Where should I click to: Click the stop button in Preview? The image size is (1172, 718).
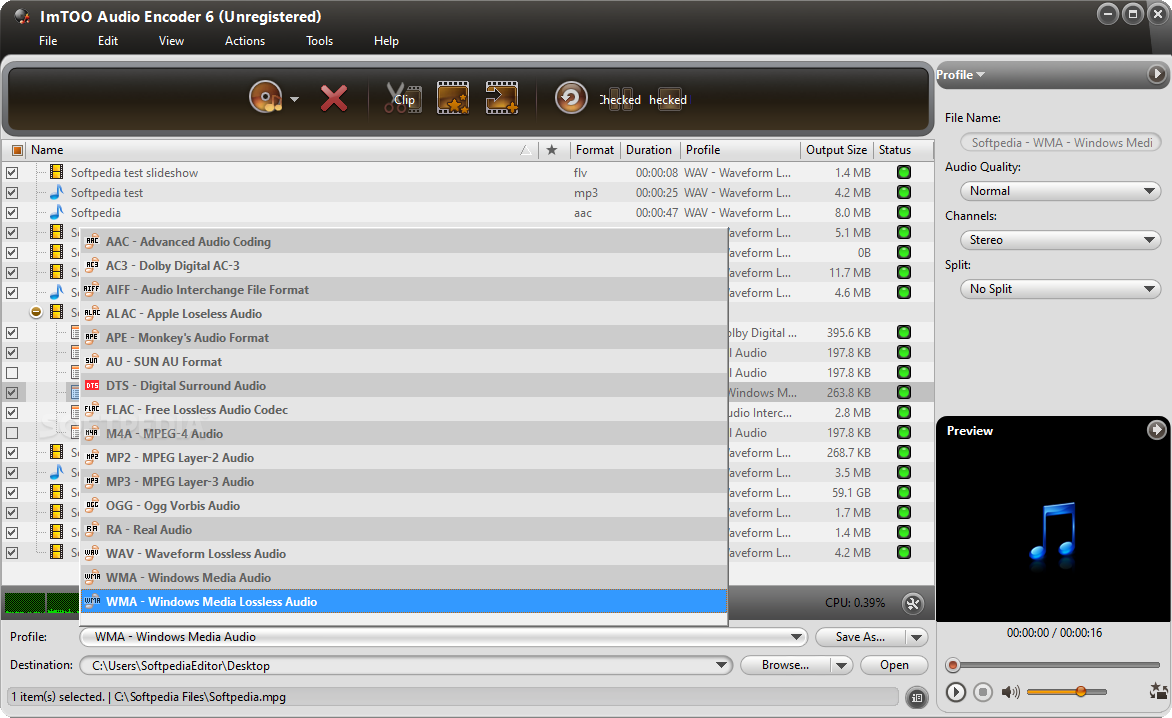point(983,692)
